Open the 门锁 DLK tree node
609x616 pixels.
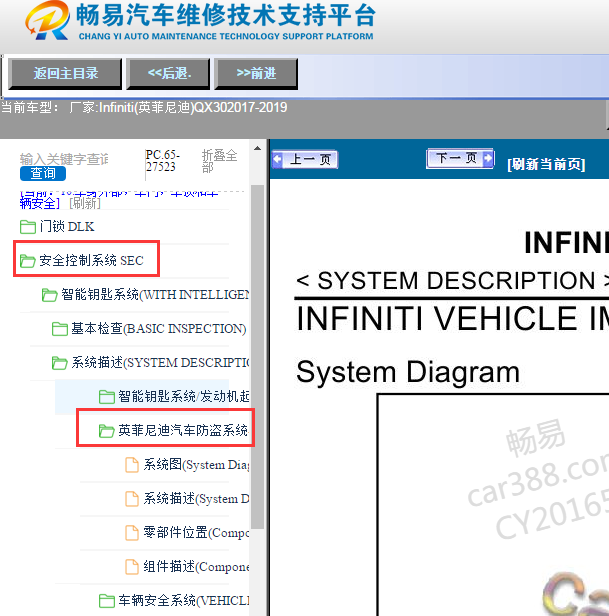point(67,227)
